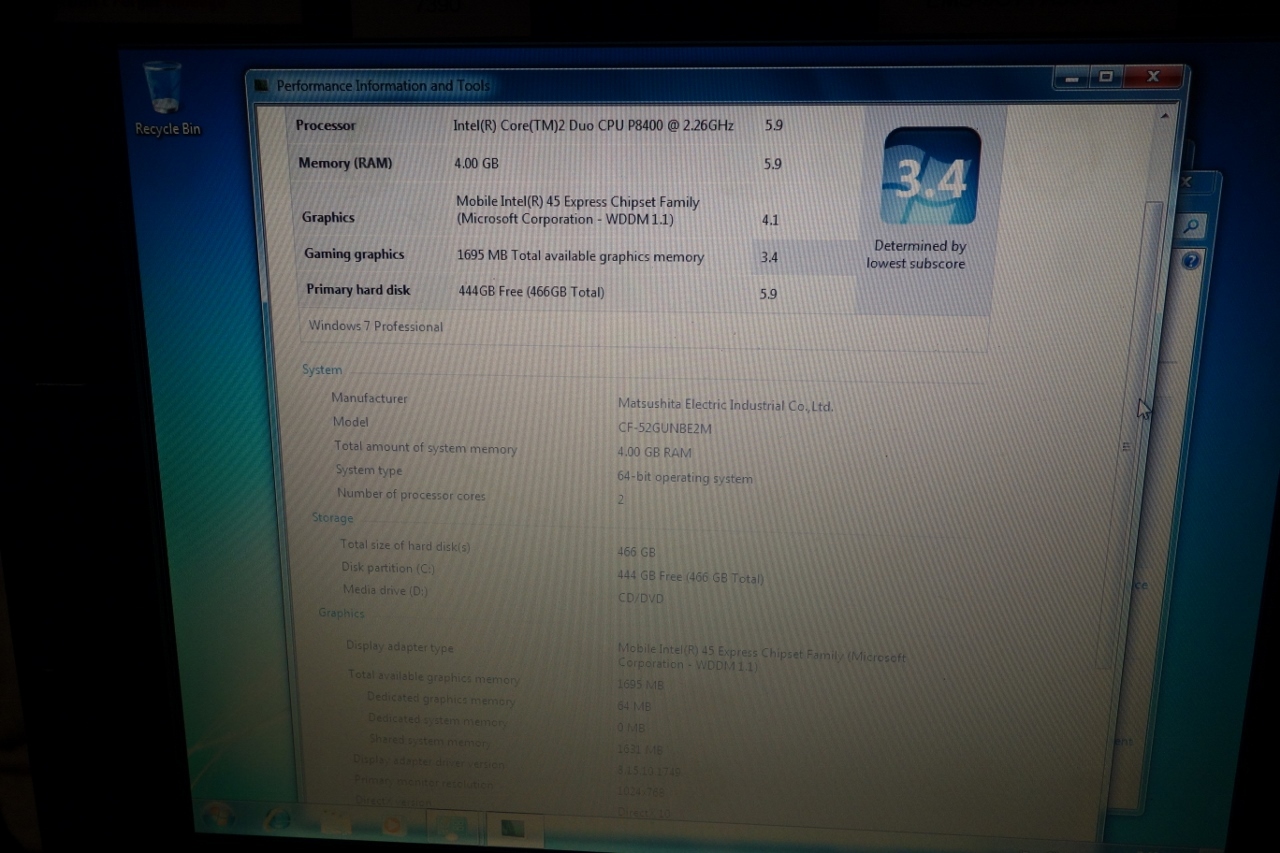Open the Recycle Bin desktop icon
Image resolution: width=1280 pixels, height=853 pixels.
click(166, 98)
